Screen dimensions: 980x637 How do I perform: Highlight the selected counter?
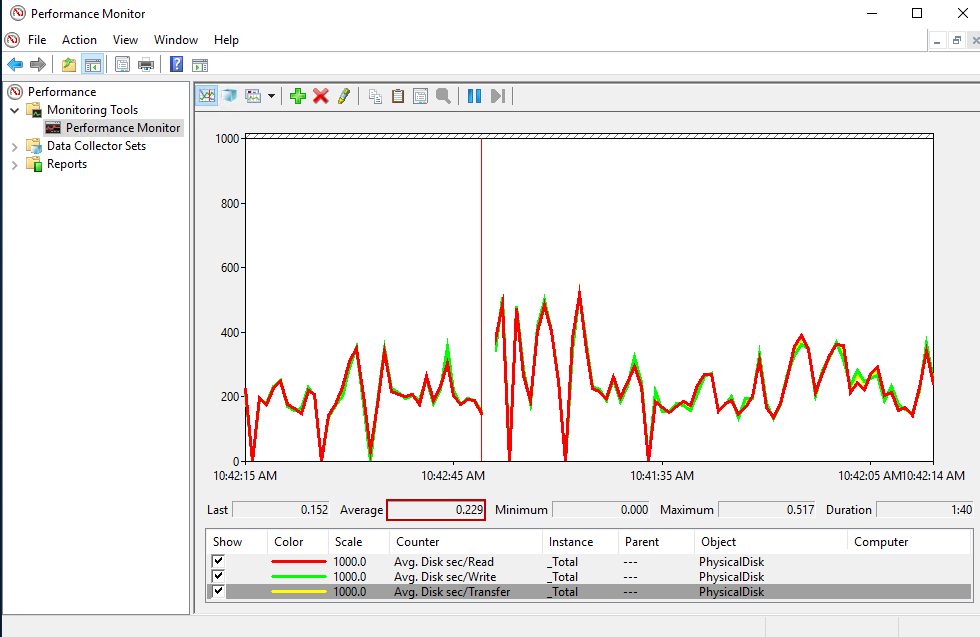342,95
